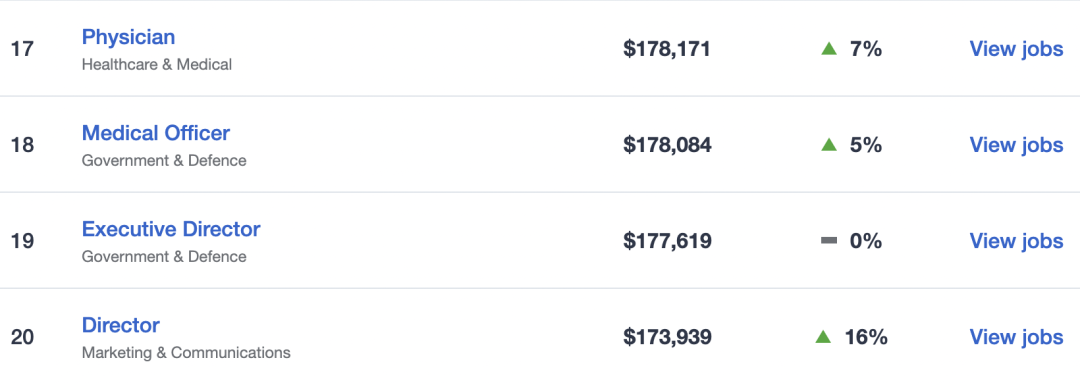Screen dimensions: 1080x383
Task: View jobs for the Marketing Director role
Action: pyautogui.click(x=1016, y=337)
